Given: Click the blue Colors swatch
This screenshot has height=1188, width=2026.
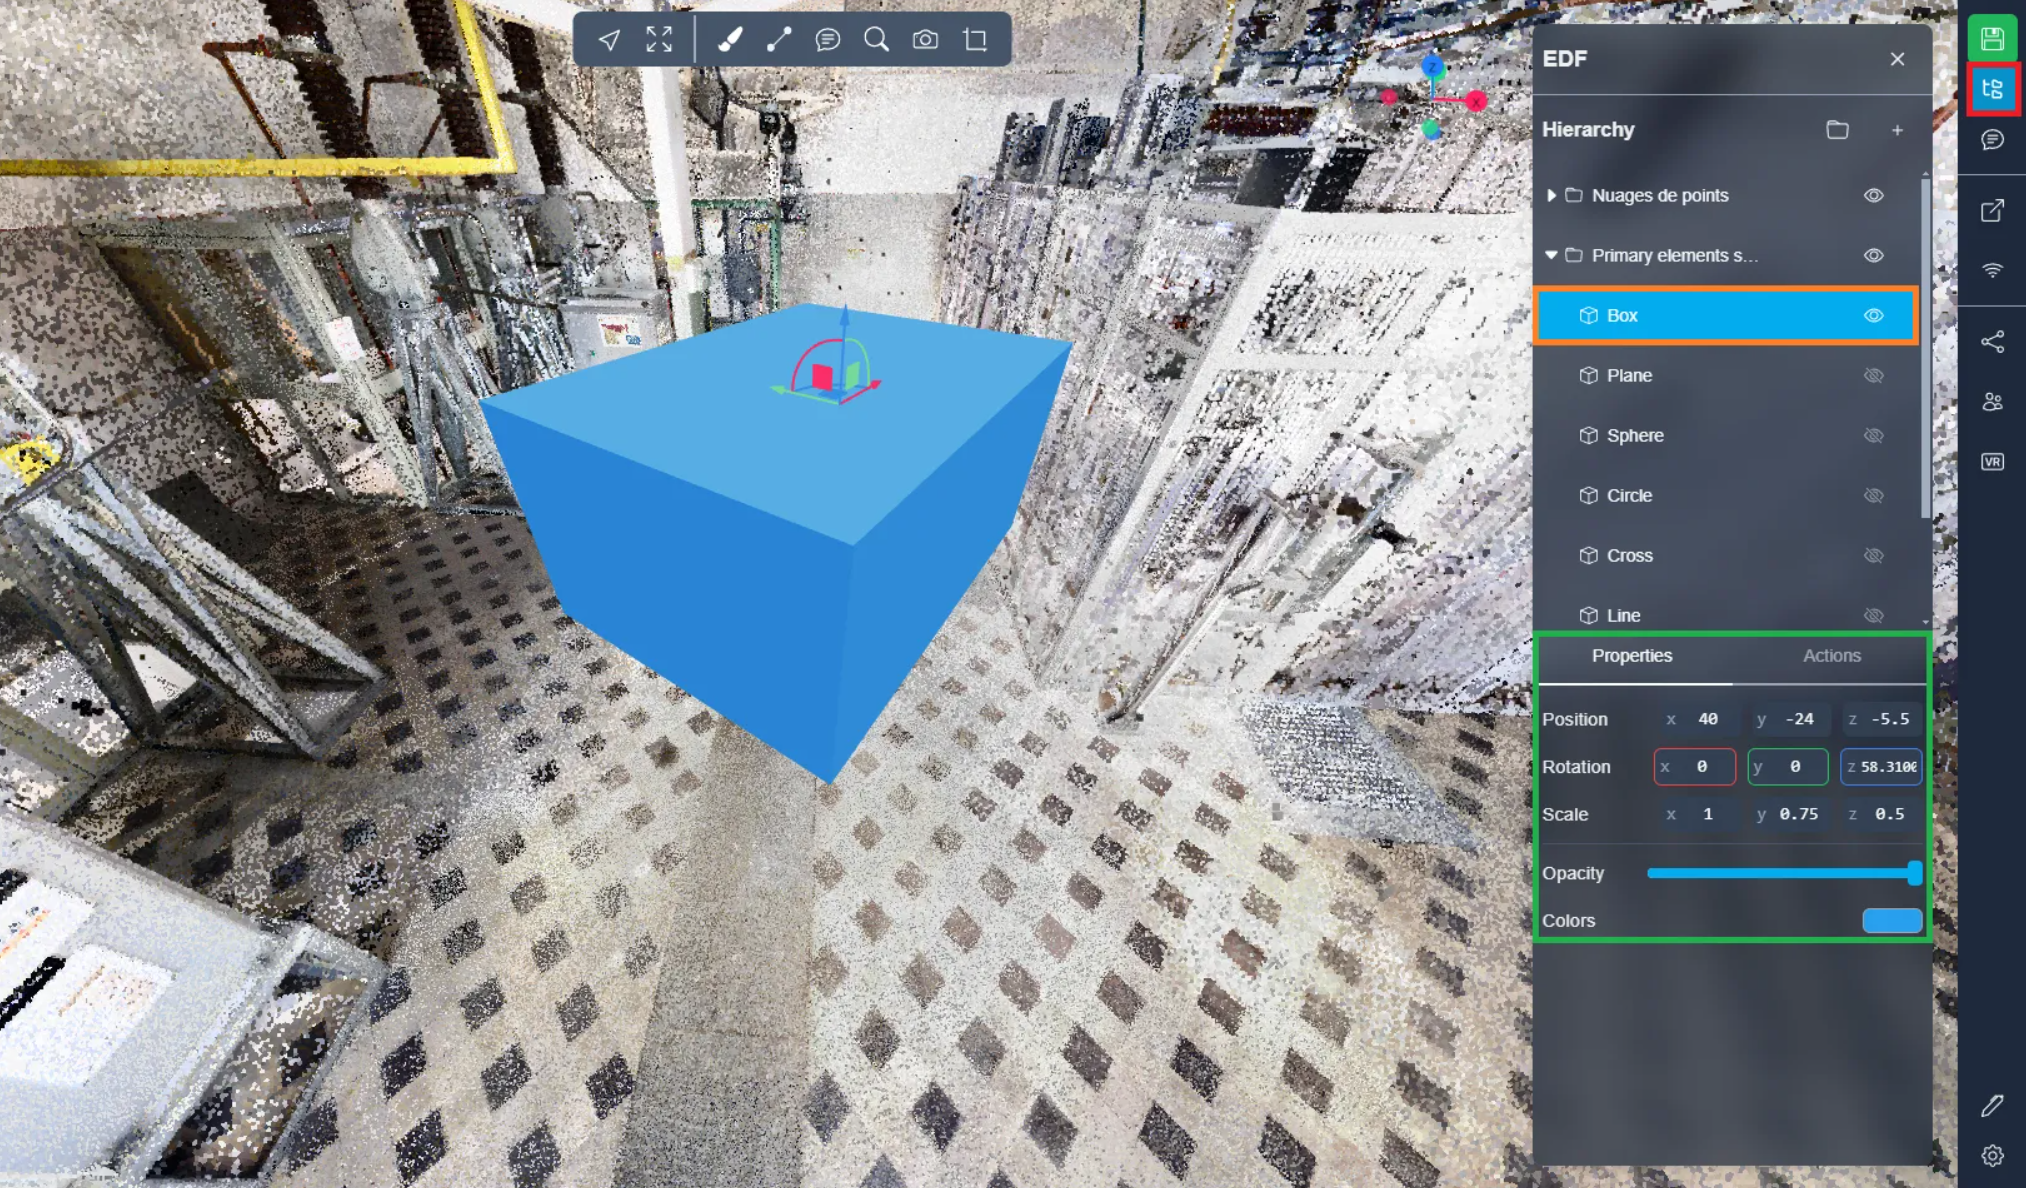Looking at the screenshot, I should coord(1891,921).
